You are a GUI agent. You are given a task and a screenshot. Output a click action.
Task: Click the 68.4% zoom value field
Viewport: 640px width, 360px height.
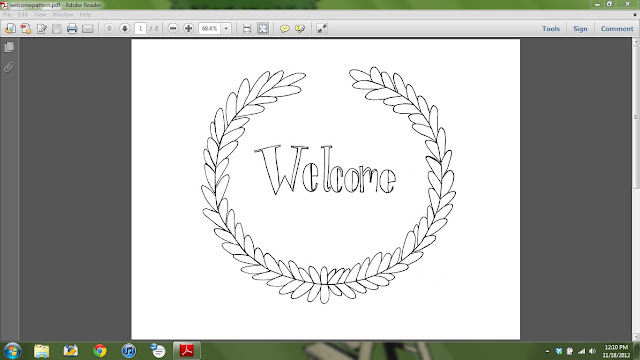point(209,29)
